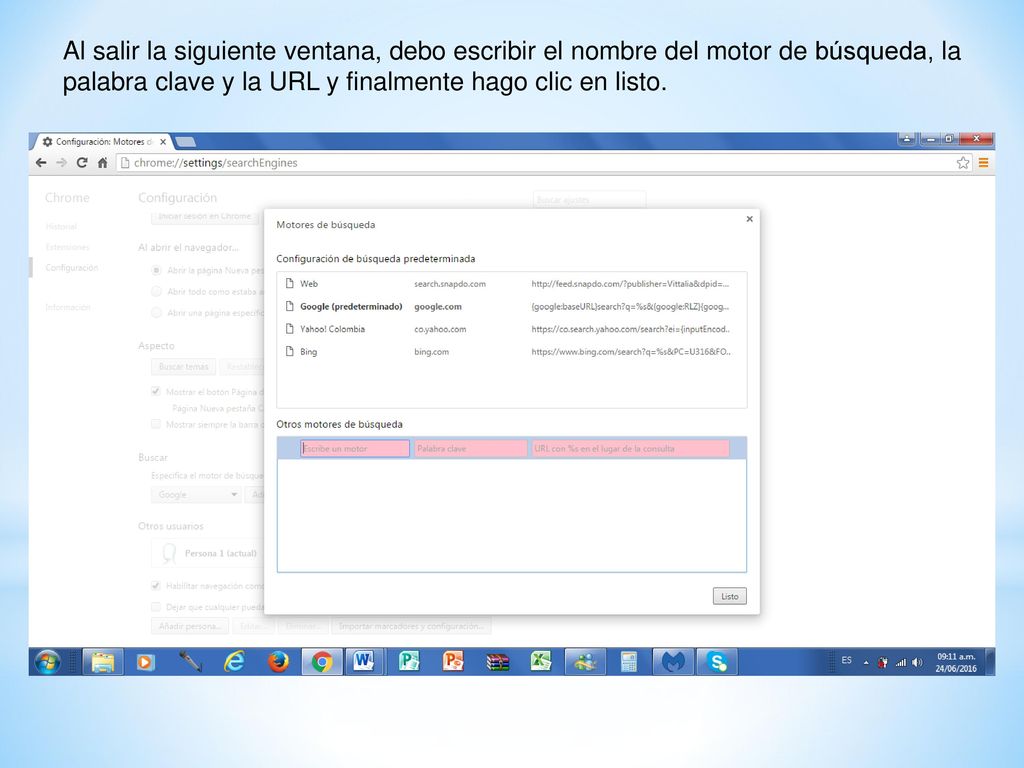
Task: Focus the 'Escribe un motor' field
Action: [355, 449]
